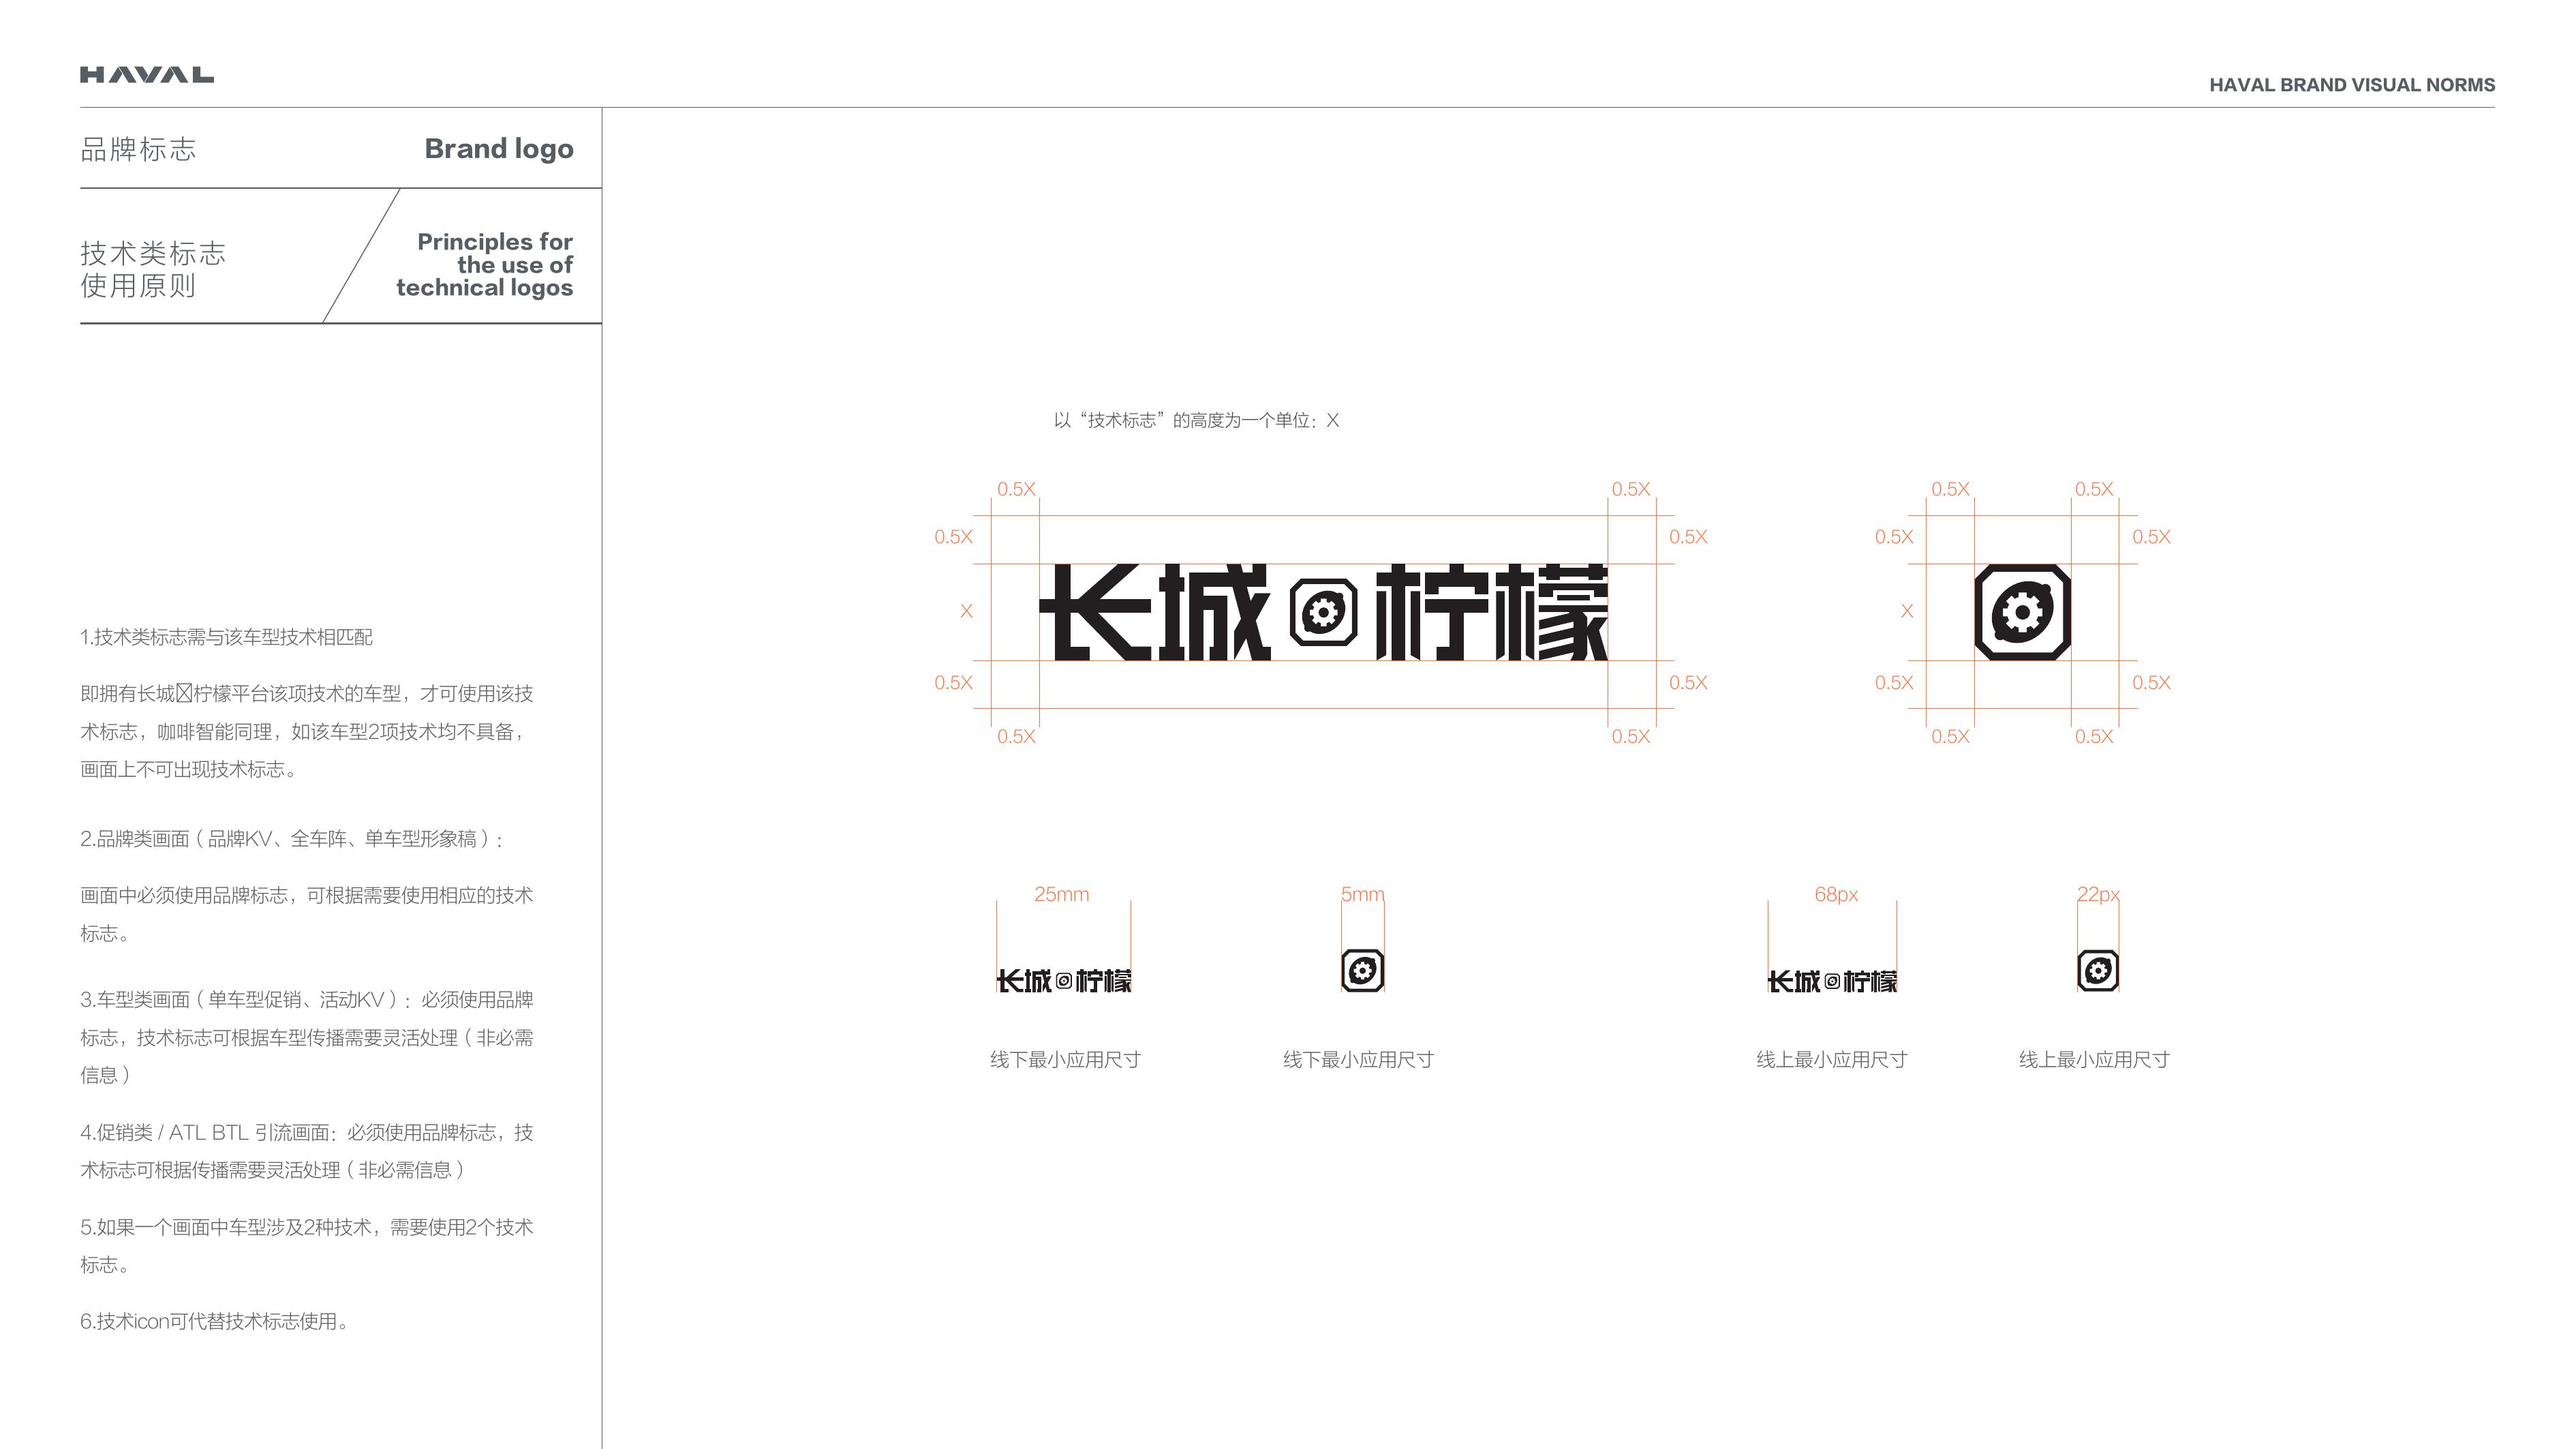Viewport: 2576px width, 1449px height.
Task: Click the Brand logo heading
Action: point(499,149)
